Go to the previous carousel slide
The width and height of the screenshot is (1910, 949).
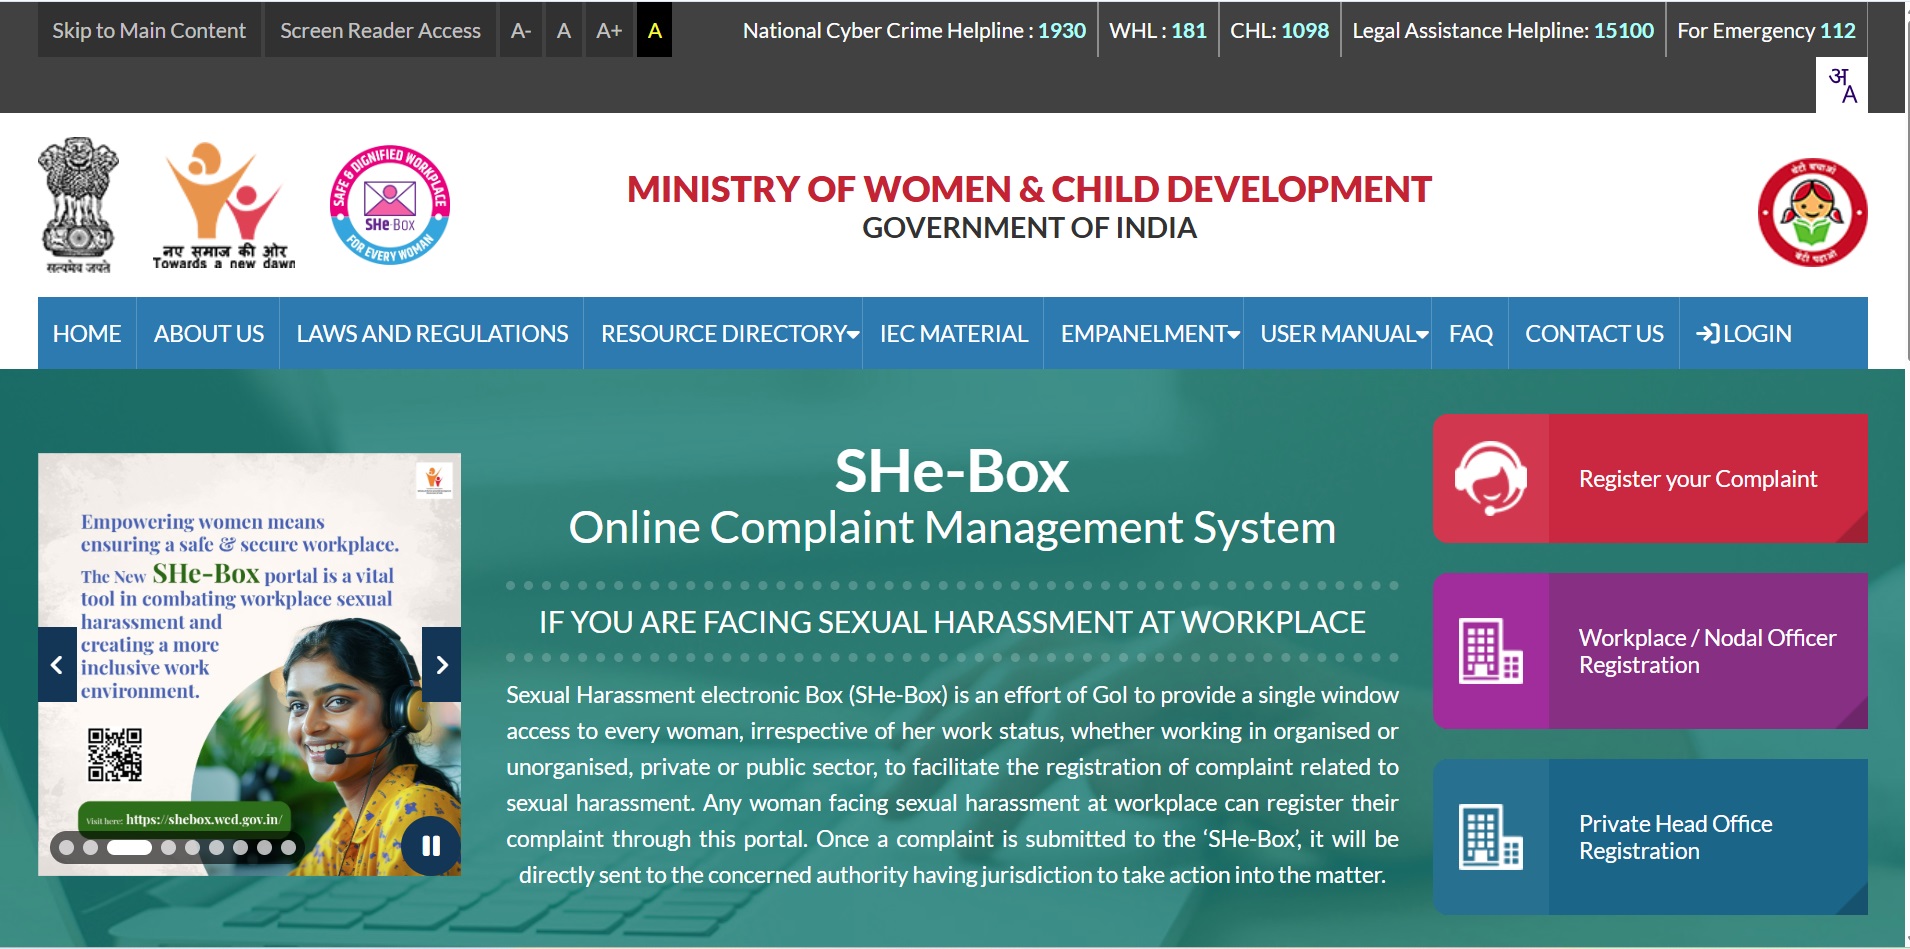point(57,664)
